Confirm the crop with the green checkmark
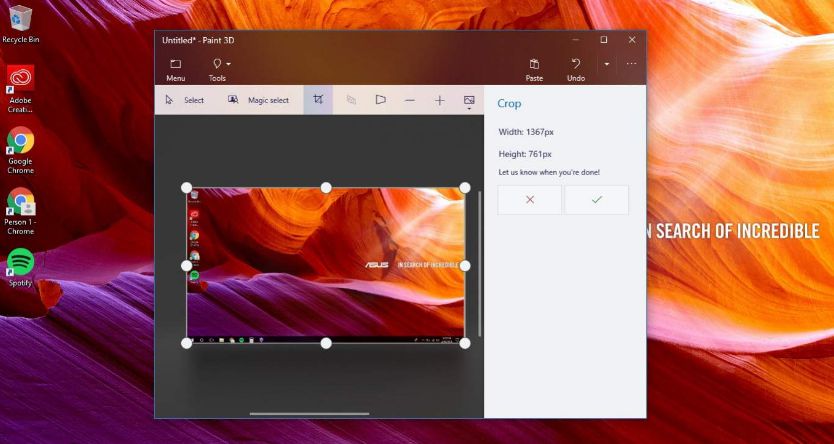Viewport: 834px width, 444px height. pyautogui.click(x=597, y=200)
